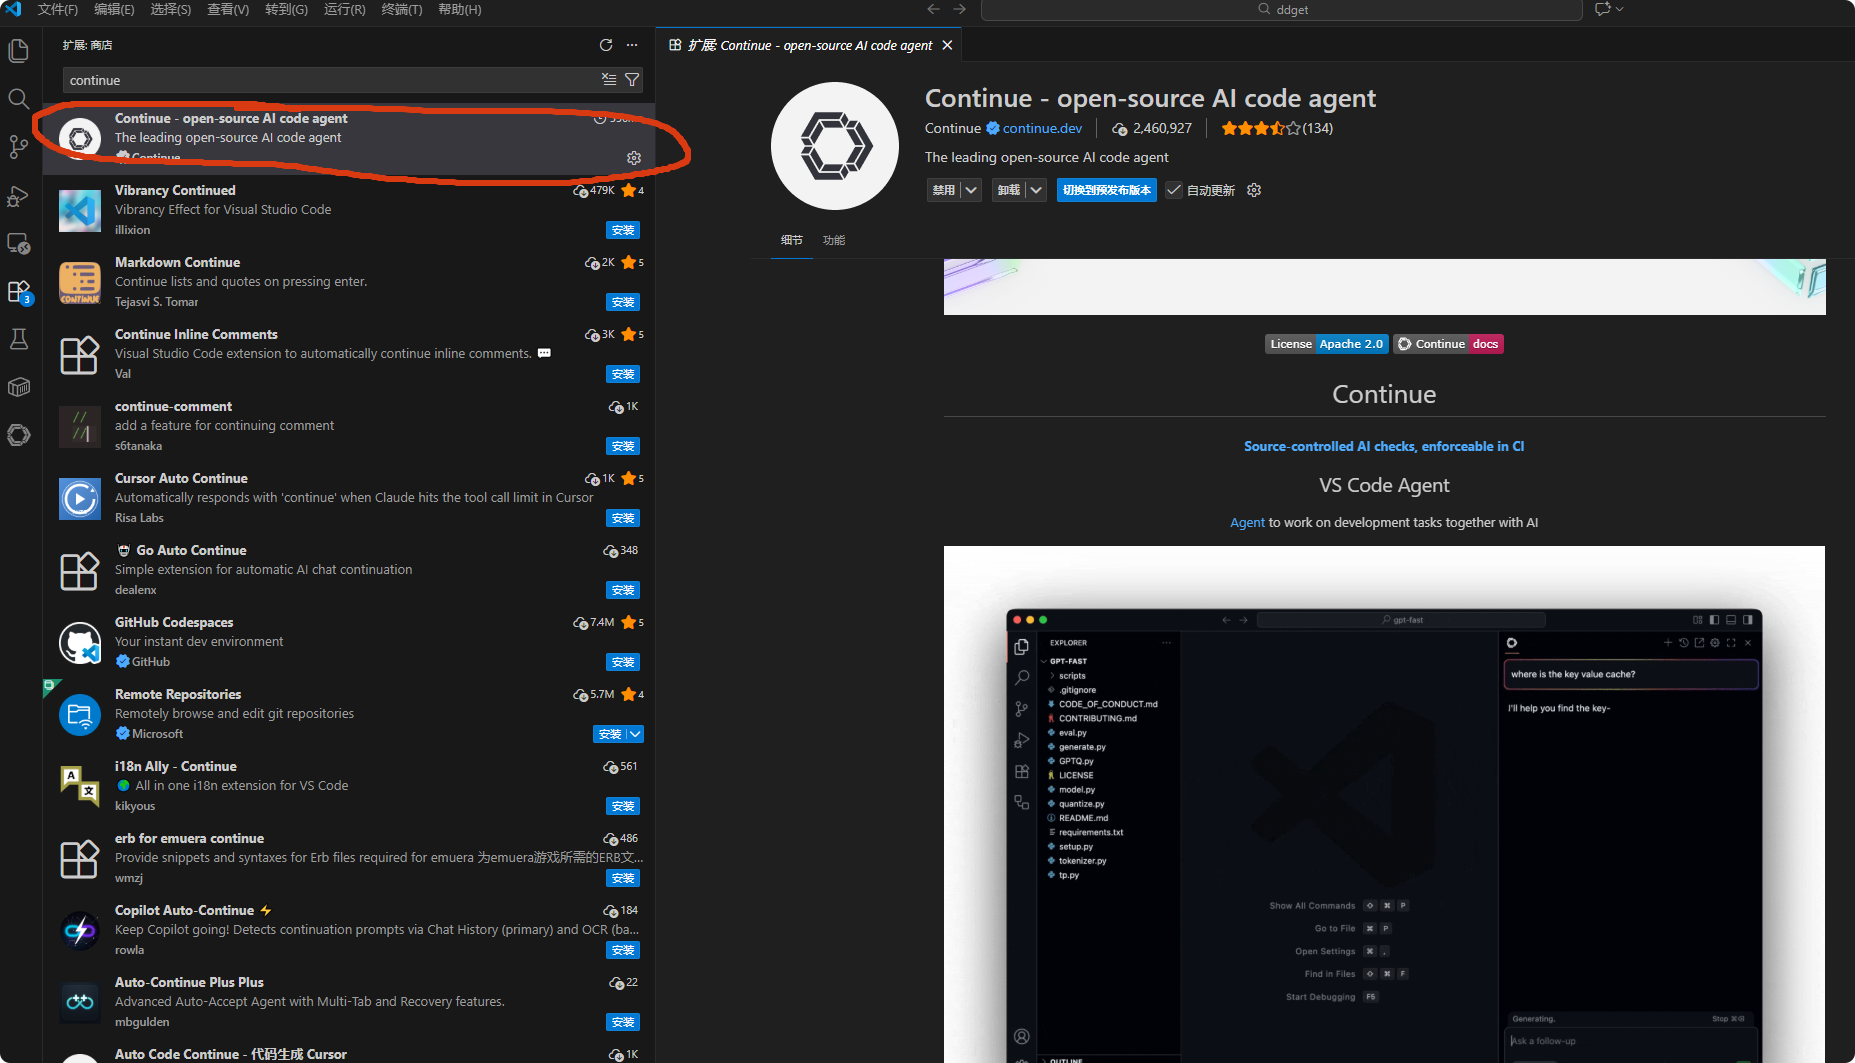The height and width of the screenshot is (1063, 1855).
Task: Open Source-controlled AI checks link
Action: [1384, 446]
